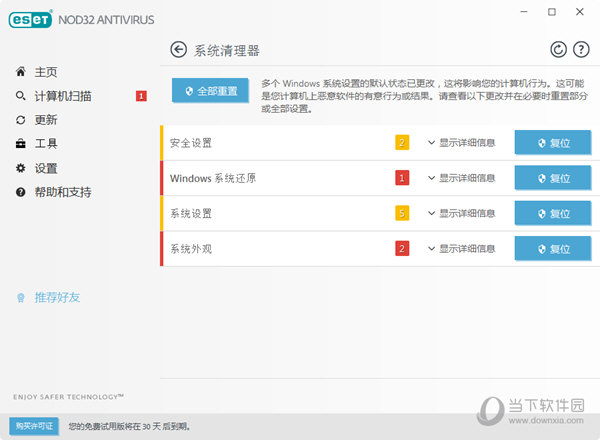The height and width of the screenshot is (440, 600).
Task: Click the ESET logo
Action: pos(30,20)
